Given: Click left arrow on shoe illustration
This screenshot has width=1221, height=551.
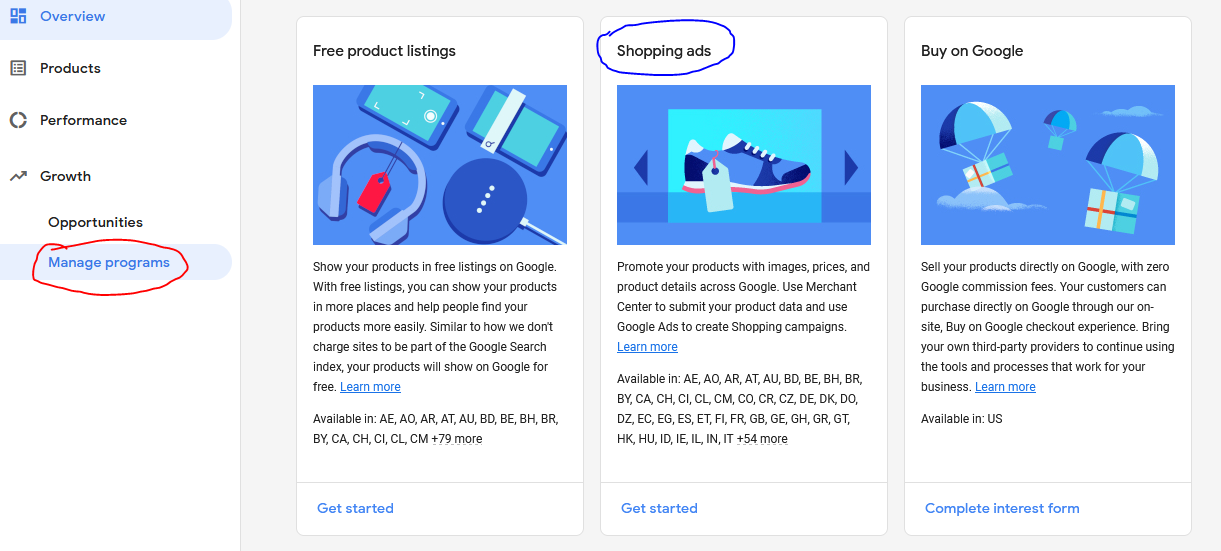Looking at the screenshot, I should click(x=641, y=167).
